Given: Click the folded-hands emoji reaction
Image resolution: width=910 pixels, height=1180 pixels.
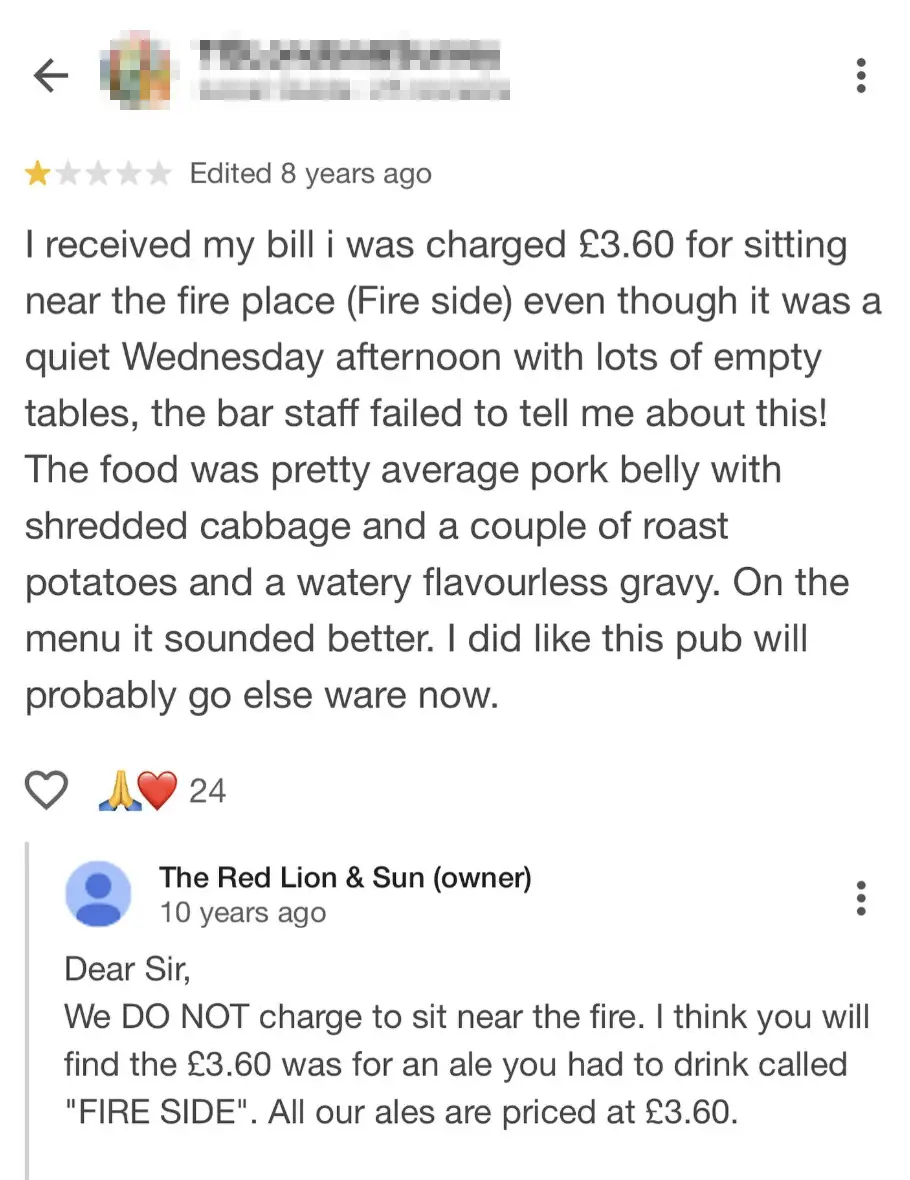Looking at the screenshot, I should click(120, 790).
